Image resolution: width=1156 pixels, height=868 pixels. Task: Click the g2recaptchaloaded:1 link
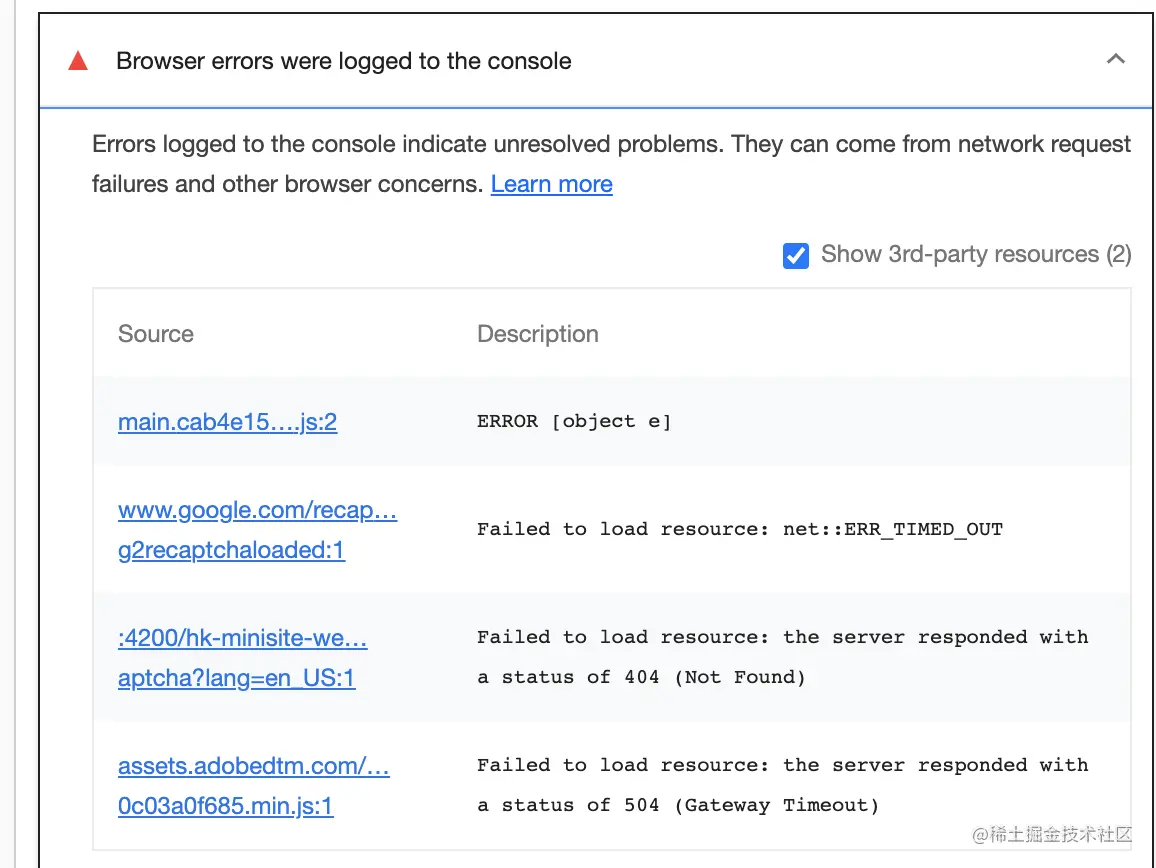click(231, 551)
